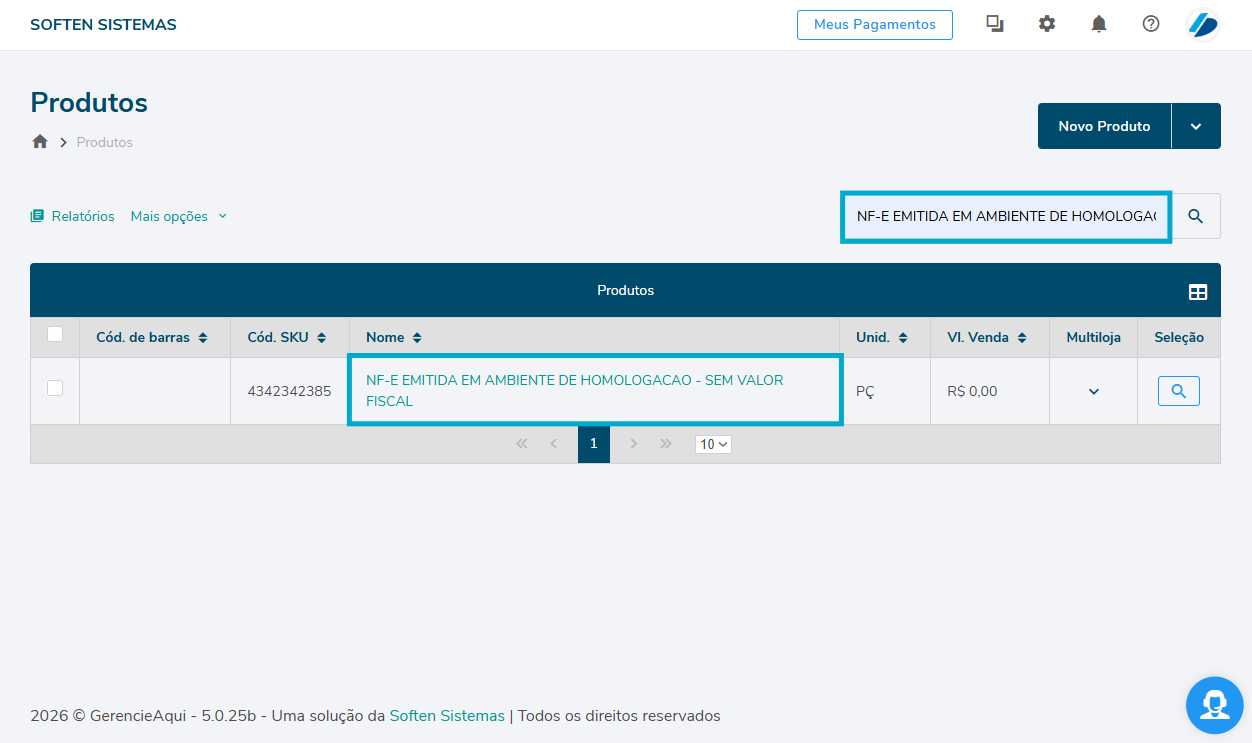Viewport: 1252px width, 743px height.
Task: Expand the Multiloja chevron in product row
Action: [1093, 391]
